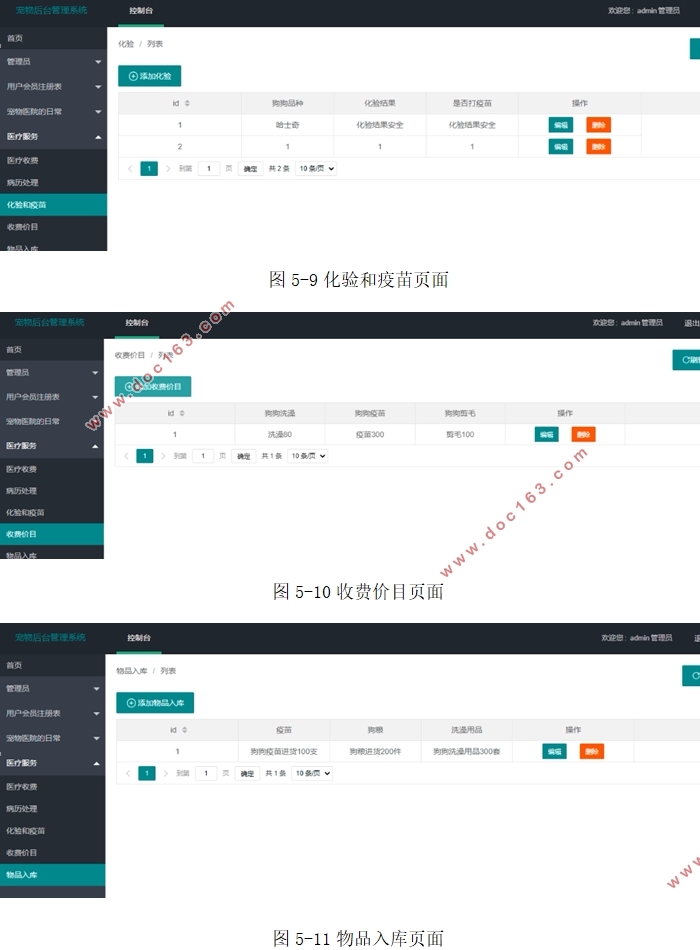
Task: Click previous-page arrow on 化验 page pagination
Action: point(130,168)
